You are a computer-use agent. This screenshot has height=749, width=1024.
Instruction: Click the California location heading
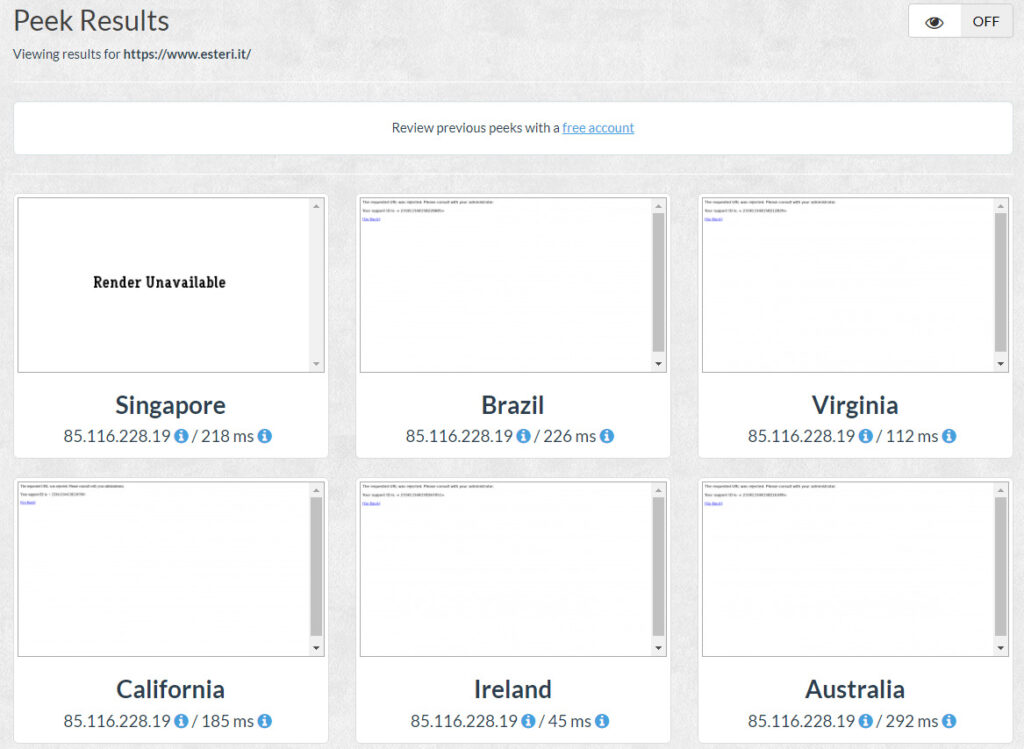(170, 689)
